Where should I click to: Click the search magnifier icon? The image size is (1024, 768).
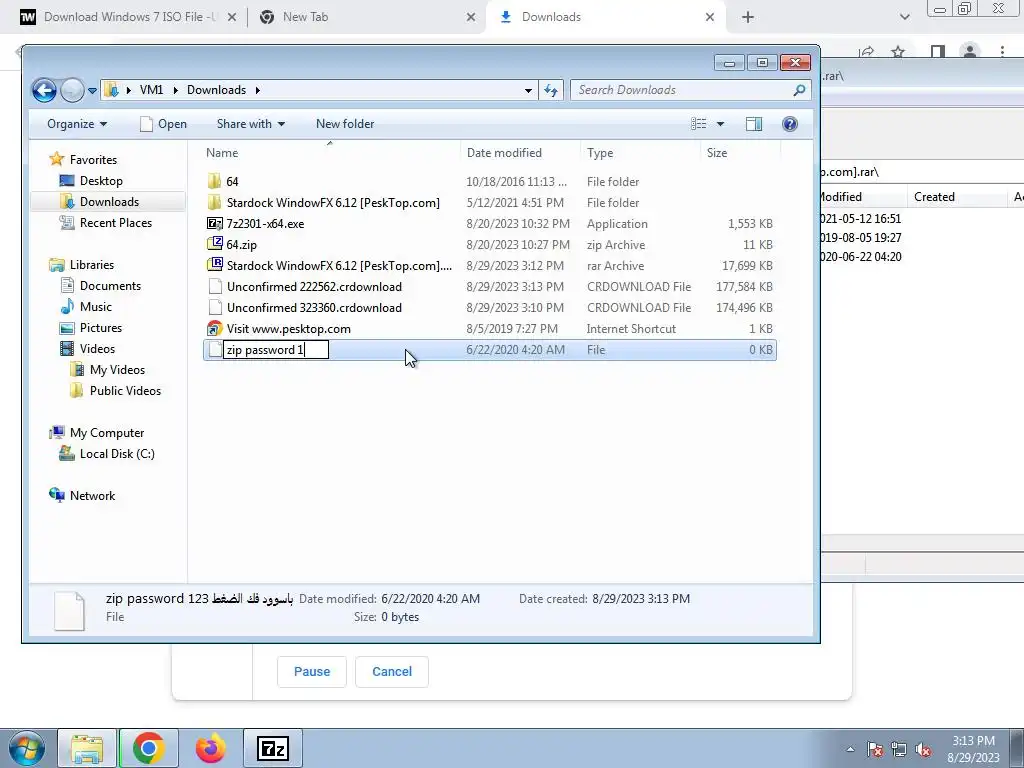[x=799, y=90]
